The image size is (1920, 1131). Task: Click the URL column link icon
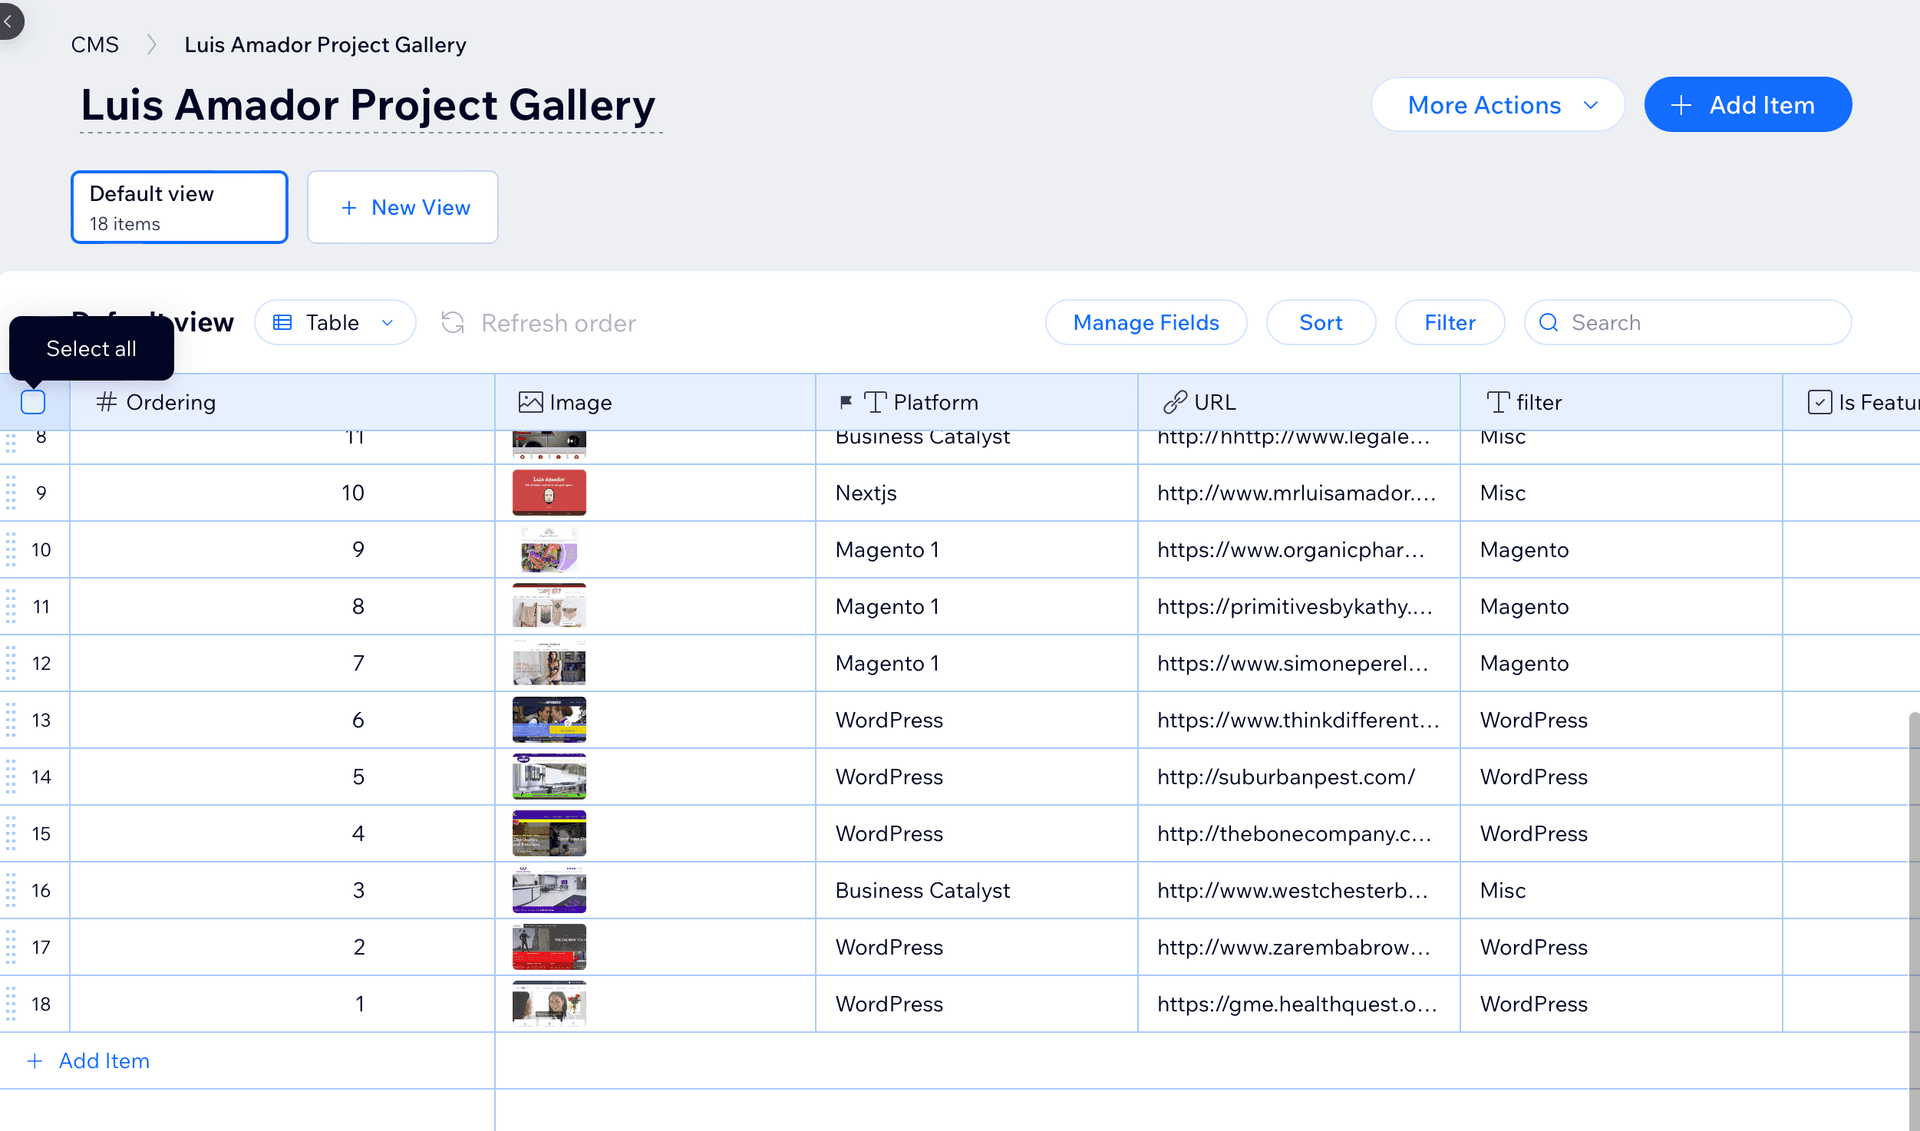pos(1175,402)
